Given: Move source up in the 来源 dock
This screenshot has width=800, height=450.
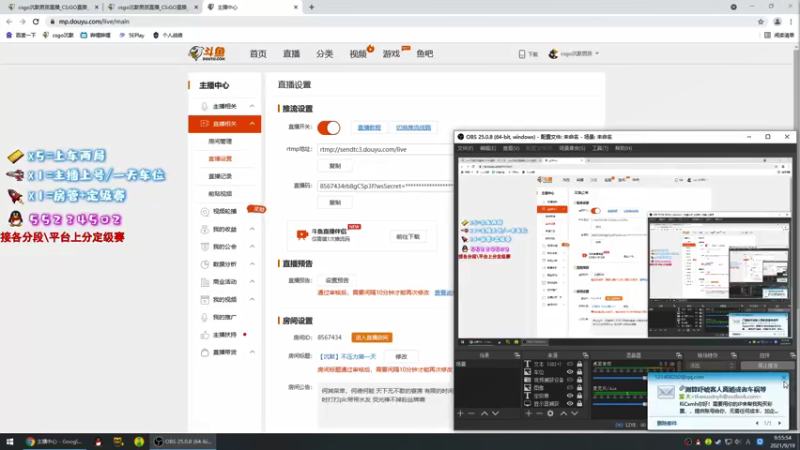Looking at the screenshot, I should (563, 413).
